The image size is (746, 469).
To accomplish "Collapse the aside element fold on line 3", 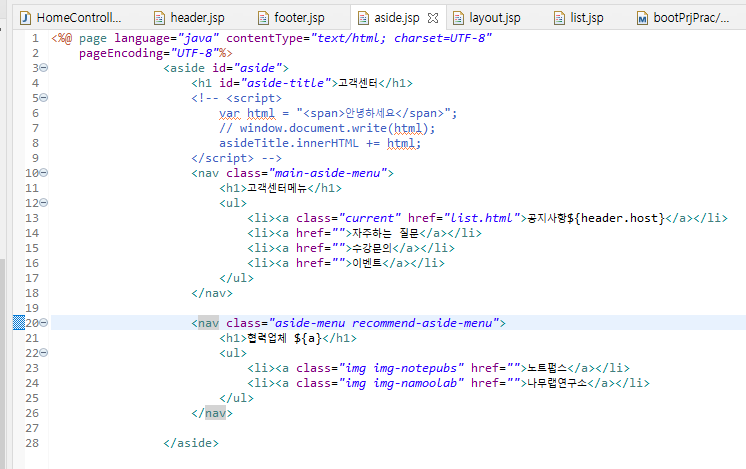I will click(44, 68).
